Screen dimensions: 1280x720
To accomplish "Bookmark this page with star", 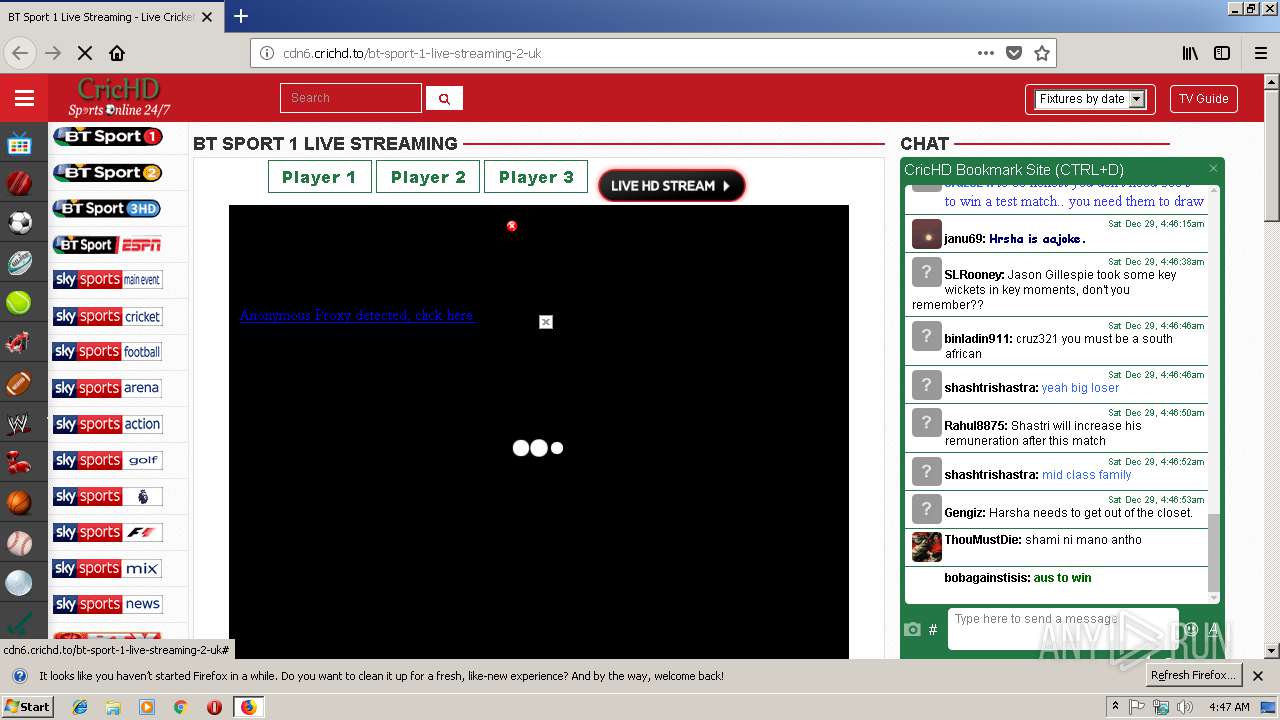I will (1042, 53).
